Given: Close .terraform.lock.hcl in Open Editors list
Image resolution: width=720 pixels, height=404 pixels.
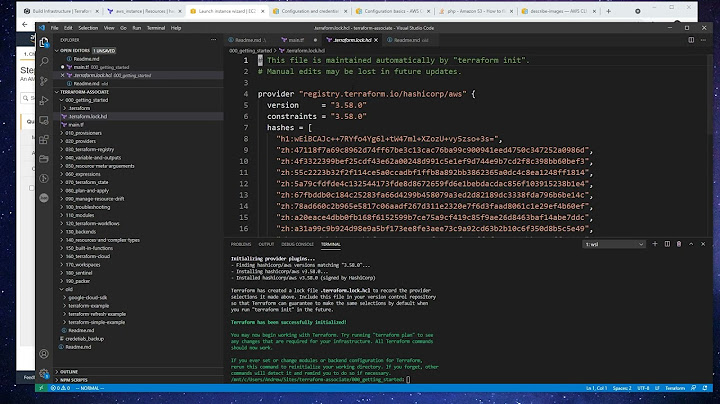Looking at the screenshot, I should pos(63,75).
